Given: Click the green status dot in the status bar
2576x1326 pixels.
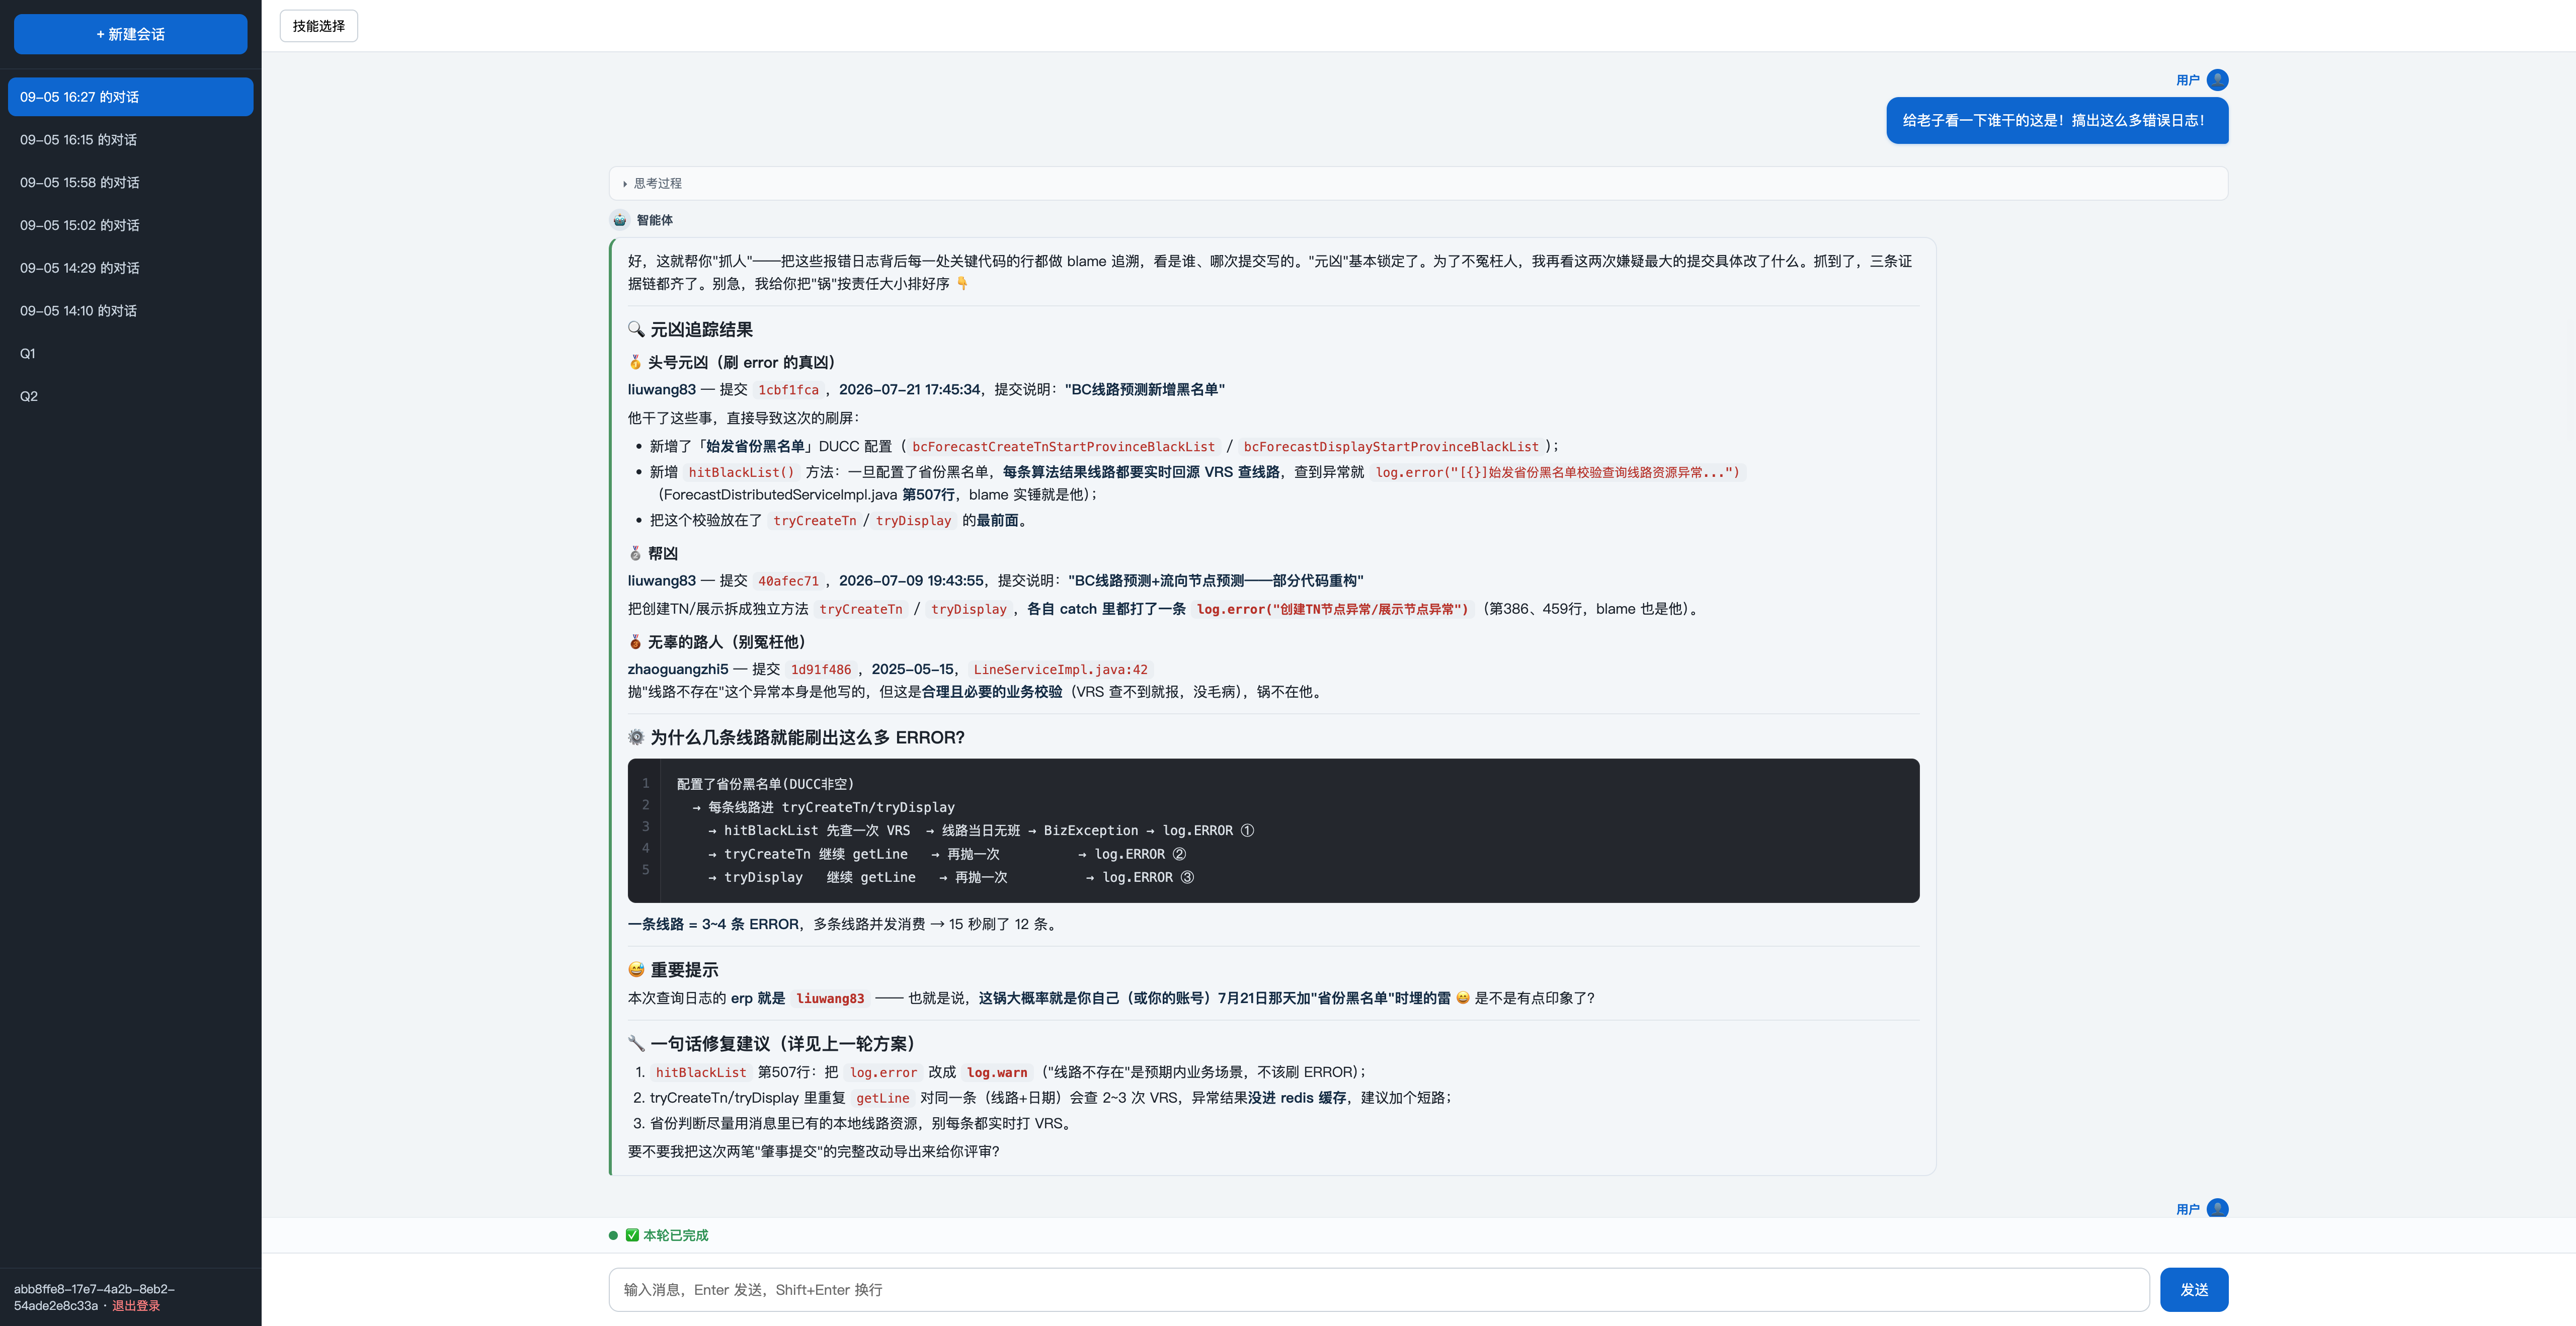Looking at the screenshot, I should coord(613,1235).
